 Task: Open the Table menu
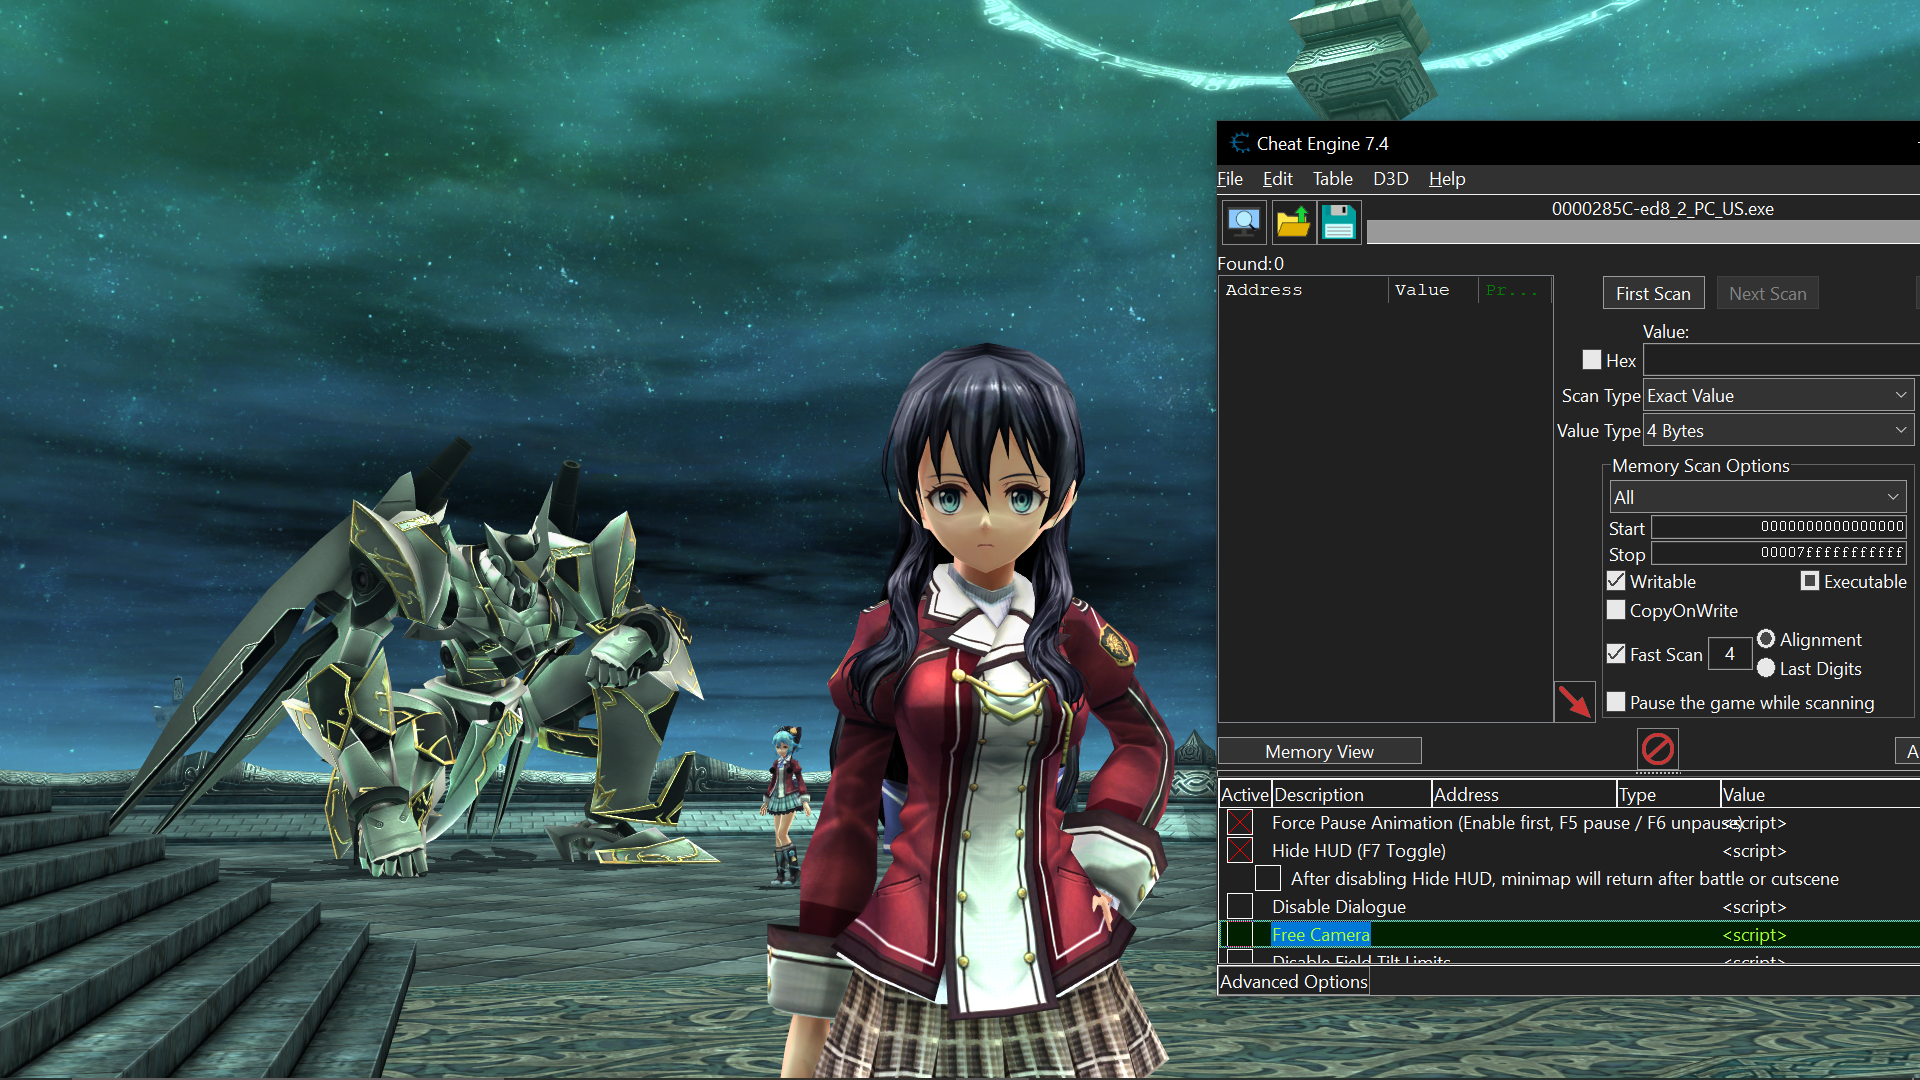(1332, 179)
